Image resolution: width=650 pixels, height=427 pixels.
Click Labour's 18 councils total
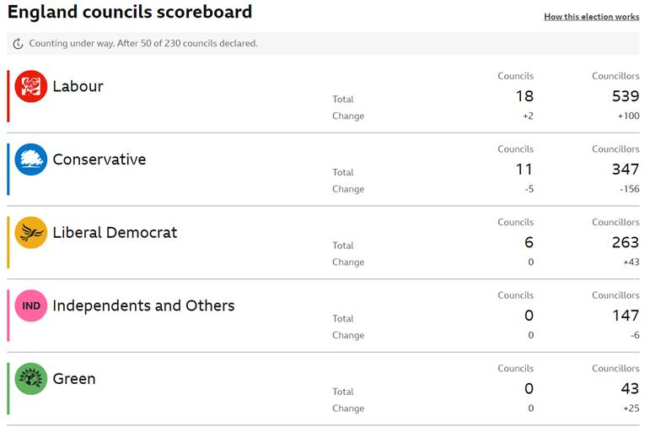(x=524, y=97)
